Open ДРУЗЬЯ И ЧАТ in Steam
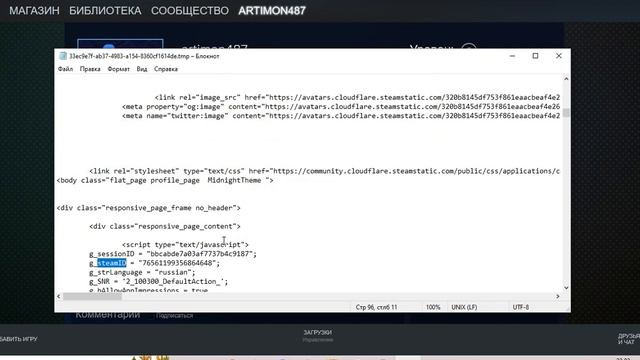Image resolution: width=640 pixels, height=360 pixels. [x=629, y=339]
